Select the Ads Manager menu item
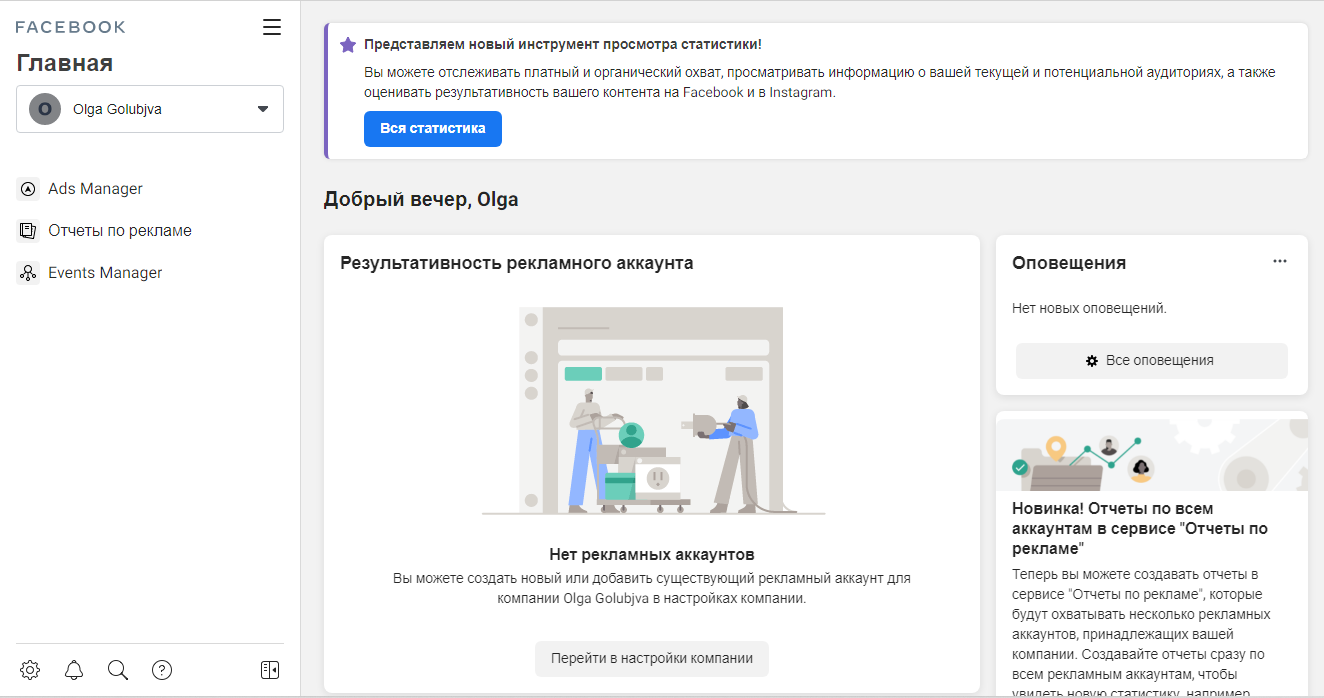The height and width of the screenshot is (698, 1324). [x=95, y=189]
